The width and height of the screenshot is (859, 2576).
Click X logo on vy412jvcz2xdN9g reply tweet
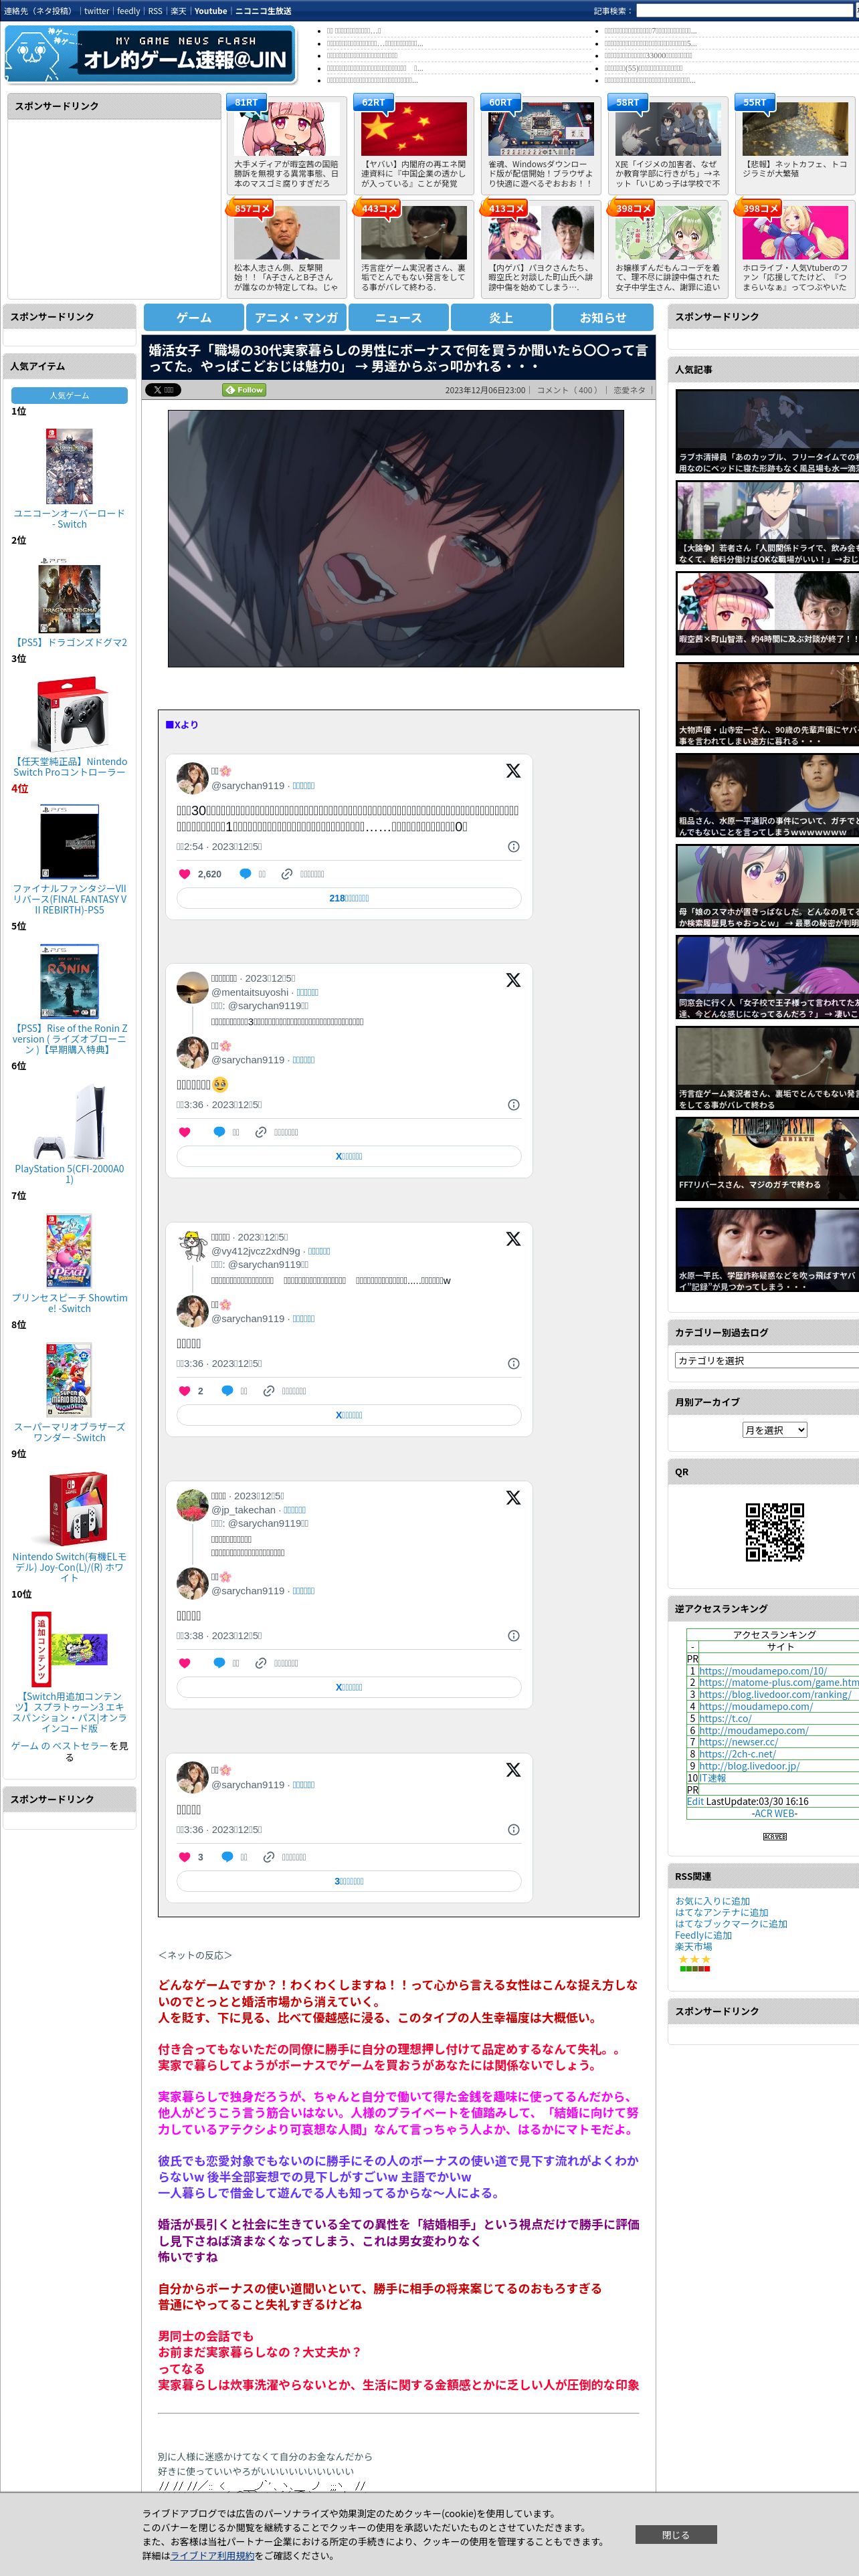[x=513, y=1239]
